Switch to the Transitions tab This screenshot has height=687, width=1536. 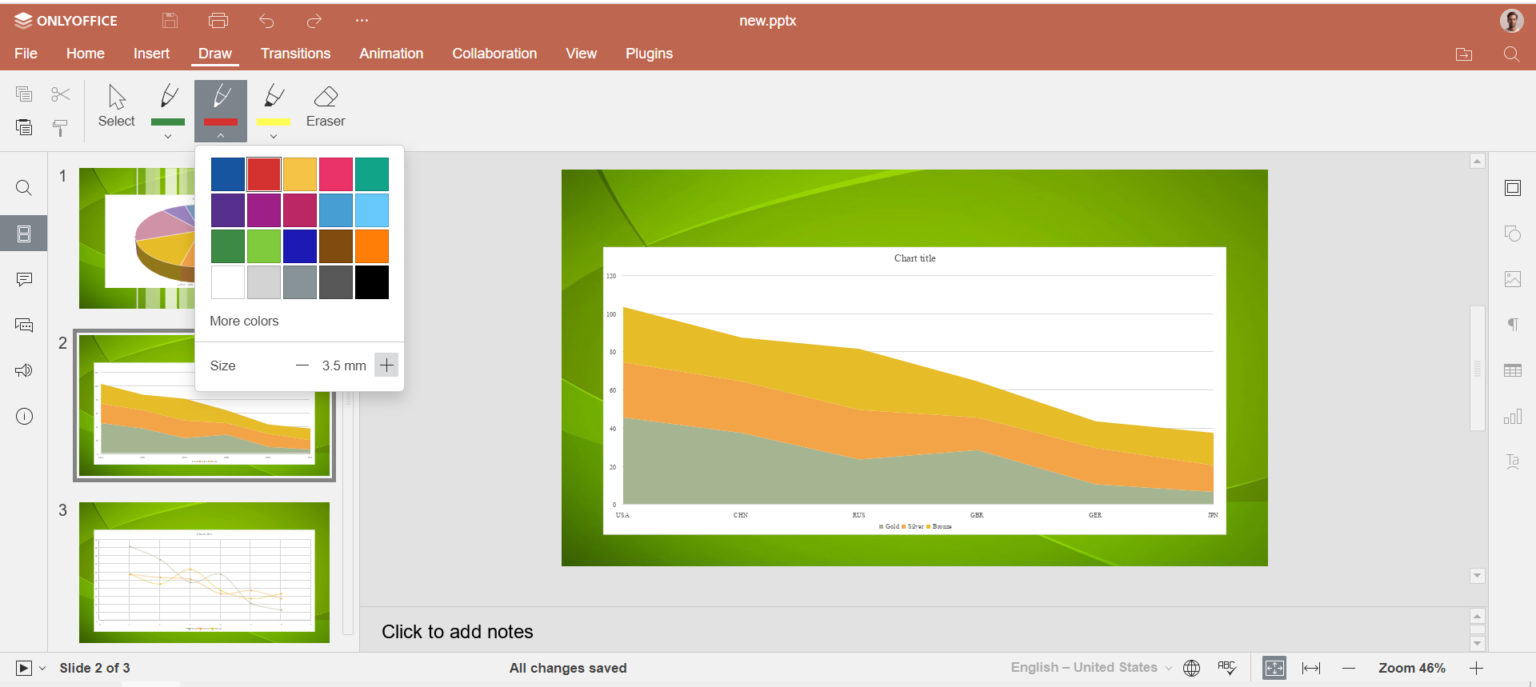click(x=295, y=53)
